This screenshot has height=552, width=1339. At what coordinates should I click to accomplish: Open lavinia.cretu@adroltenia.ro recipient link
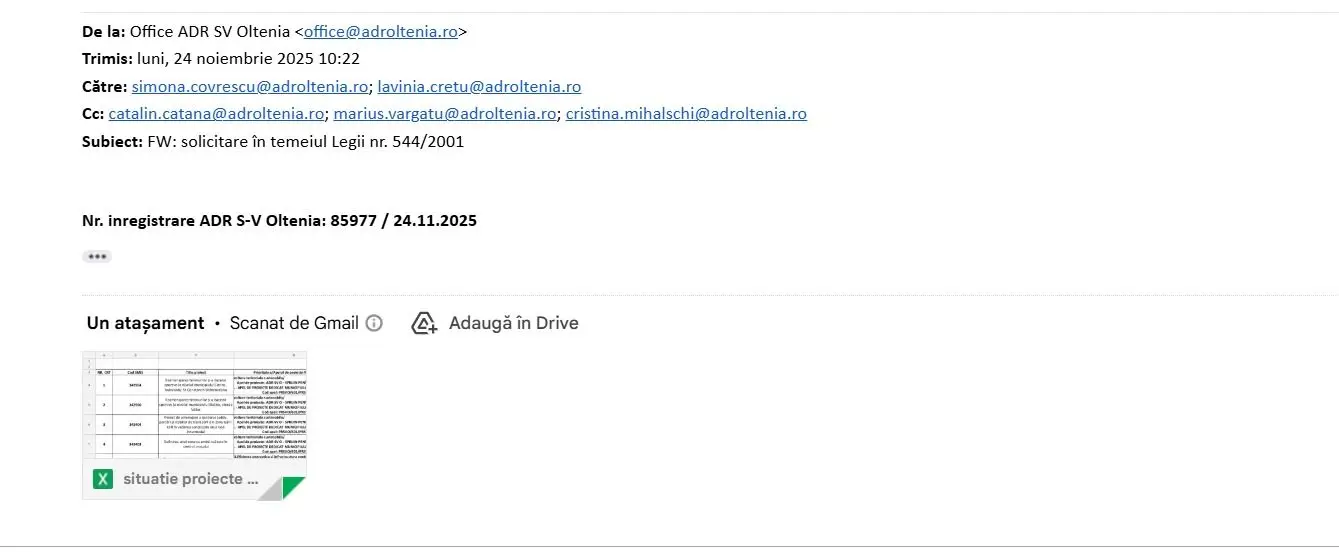(479, 87)
